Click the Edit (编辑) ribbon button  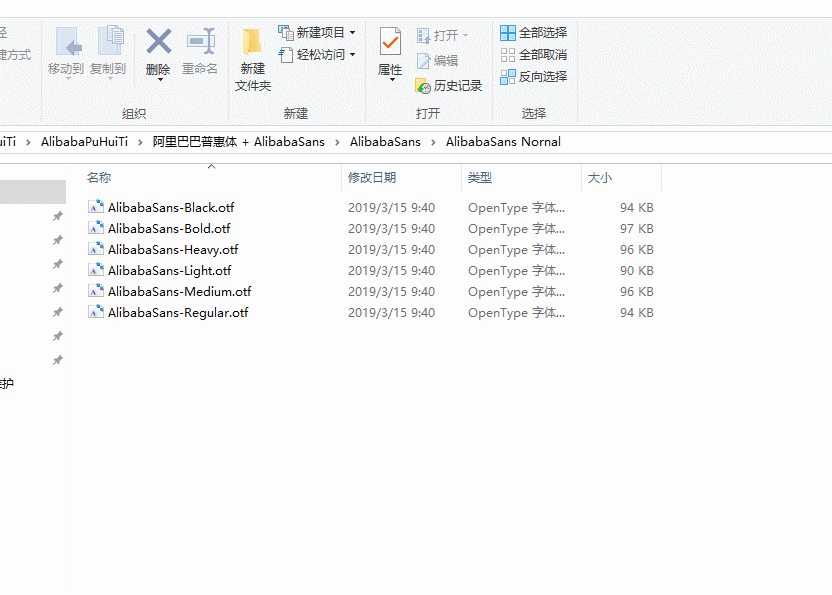pyautogui.click(x=438, y=61)
